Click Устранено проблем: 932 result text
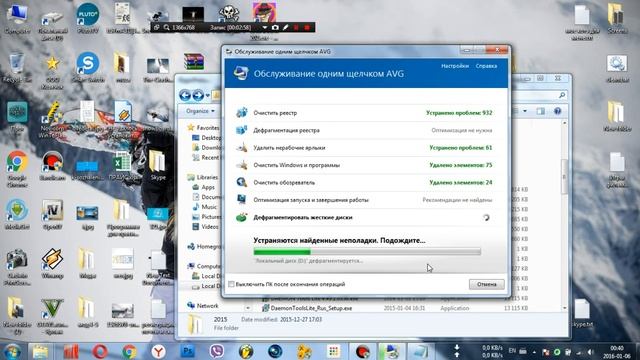 459,113
